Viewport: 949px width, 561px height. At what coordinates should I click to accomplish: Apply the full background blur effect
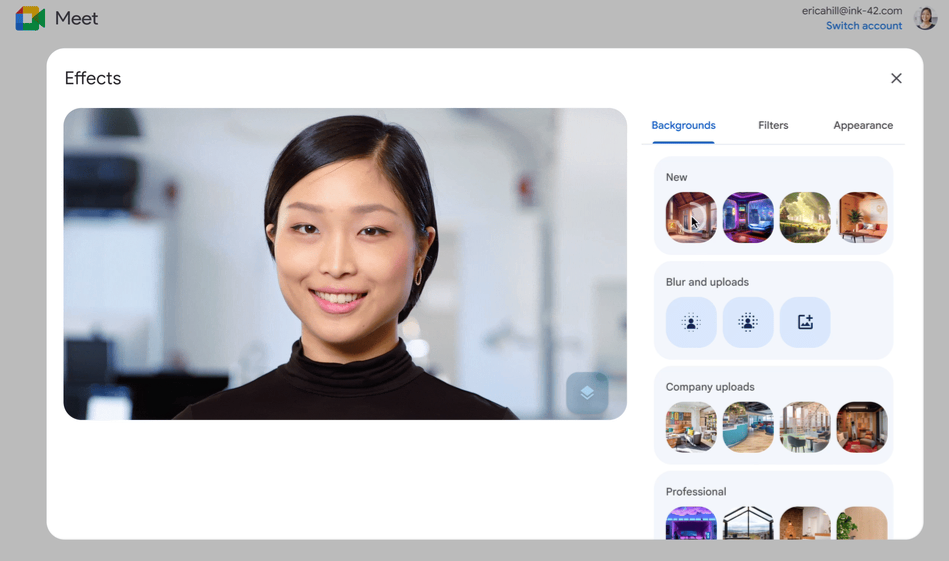[748, 322]
